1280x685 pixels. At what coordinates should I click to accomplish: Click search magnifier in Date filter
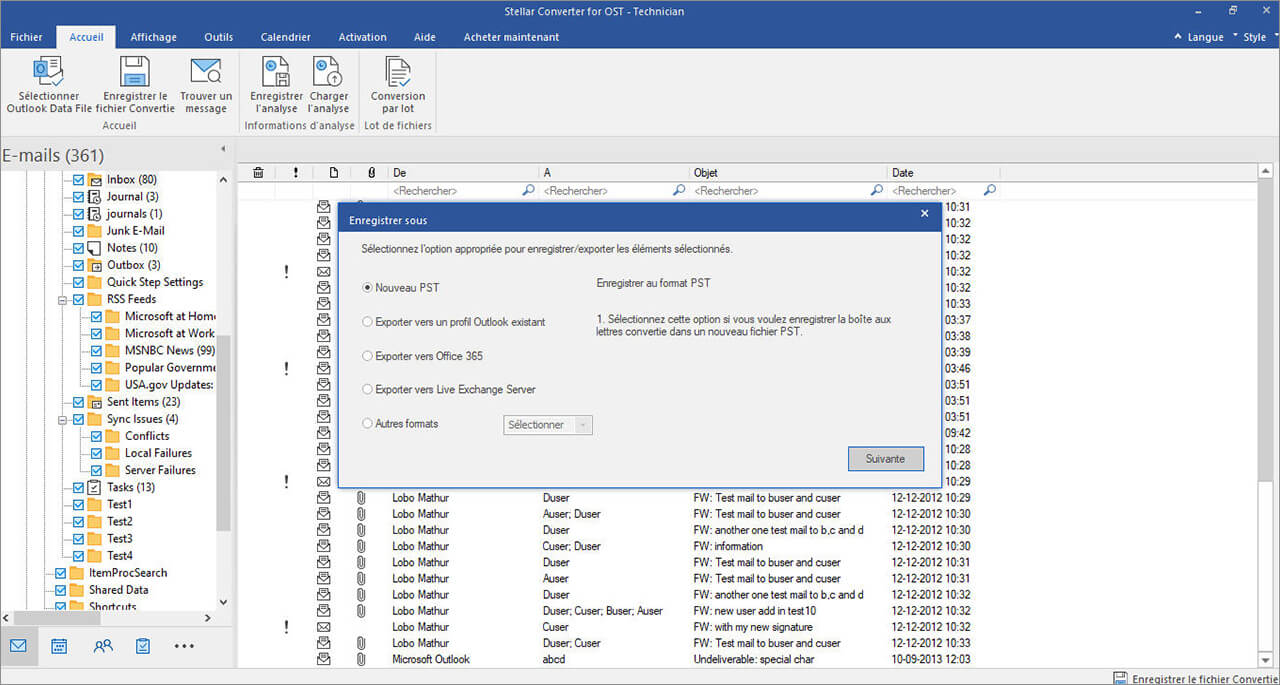[990, 190]
